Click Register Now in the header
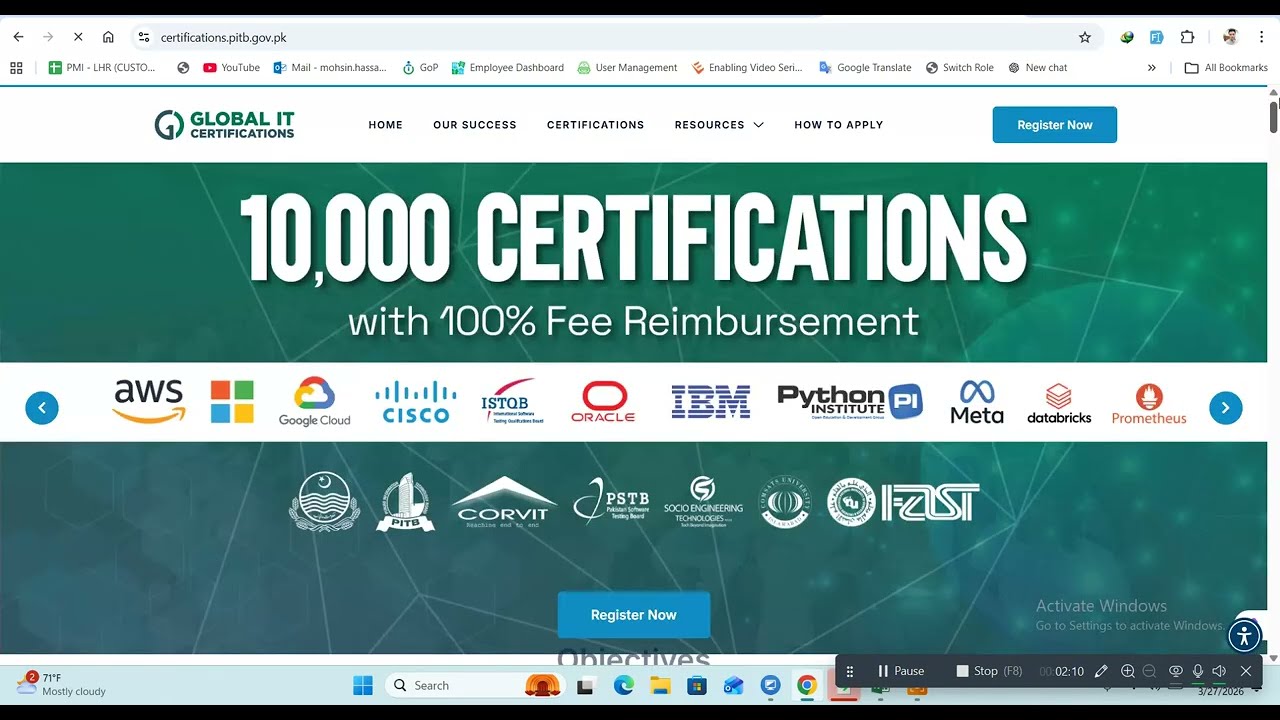The width and height of the screenshot is (1280, 720). coord(1054,125)
